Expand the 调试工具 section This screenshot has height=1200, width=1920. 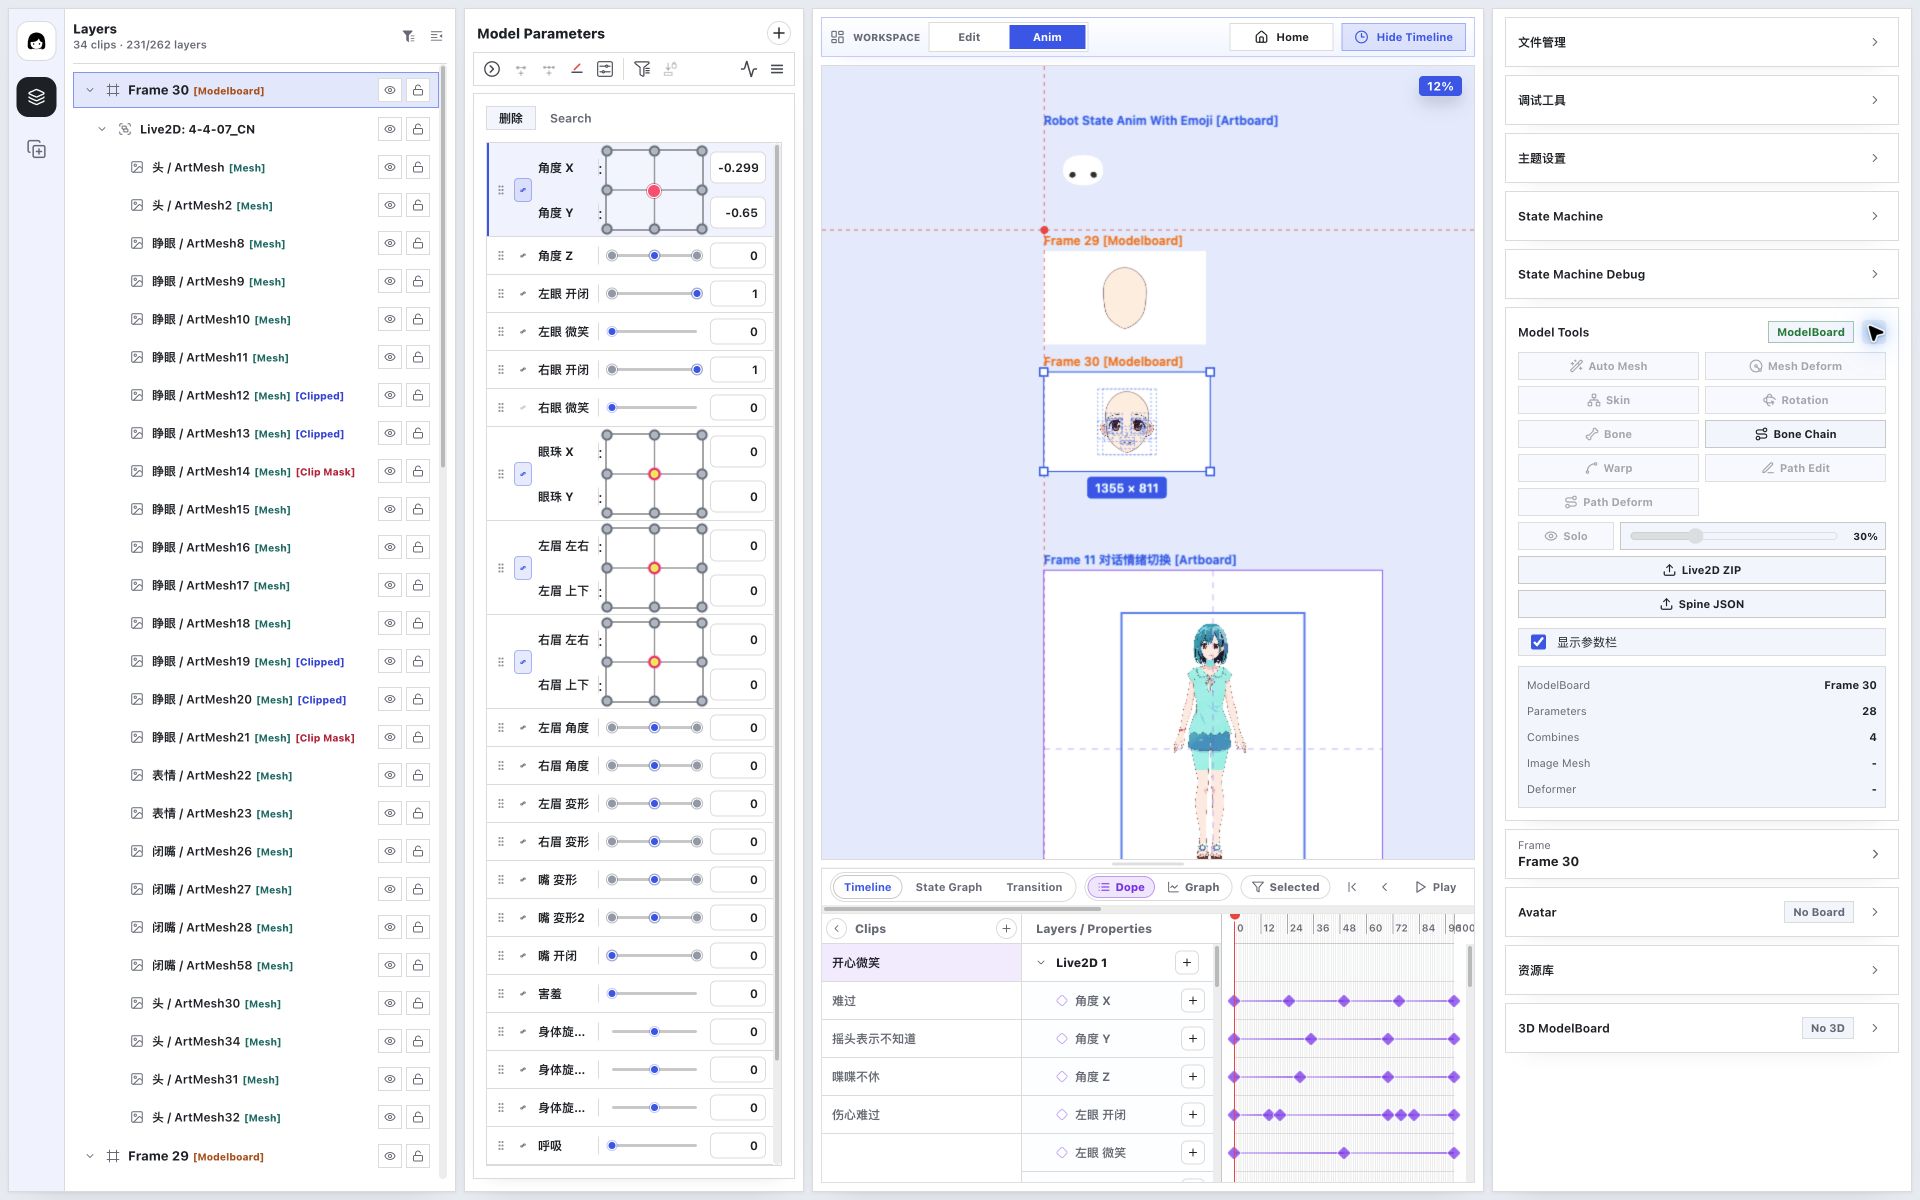click(x=1701, y=100)
